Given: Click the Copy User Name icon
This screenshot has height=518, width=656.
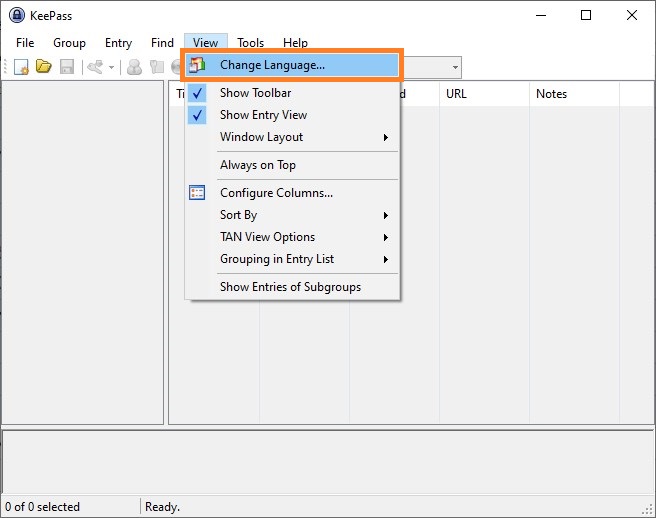Looking at the screenshot, I should coord(134,67).
